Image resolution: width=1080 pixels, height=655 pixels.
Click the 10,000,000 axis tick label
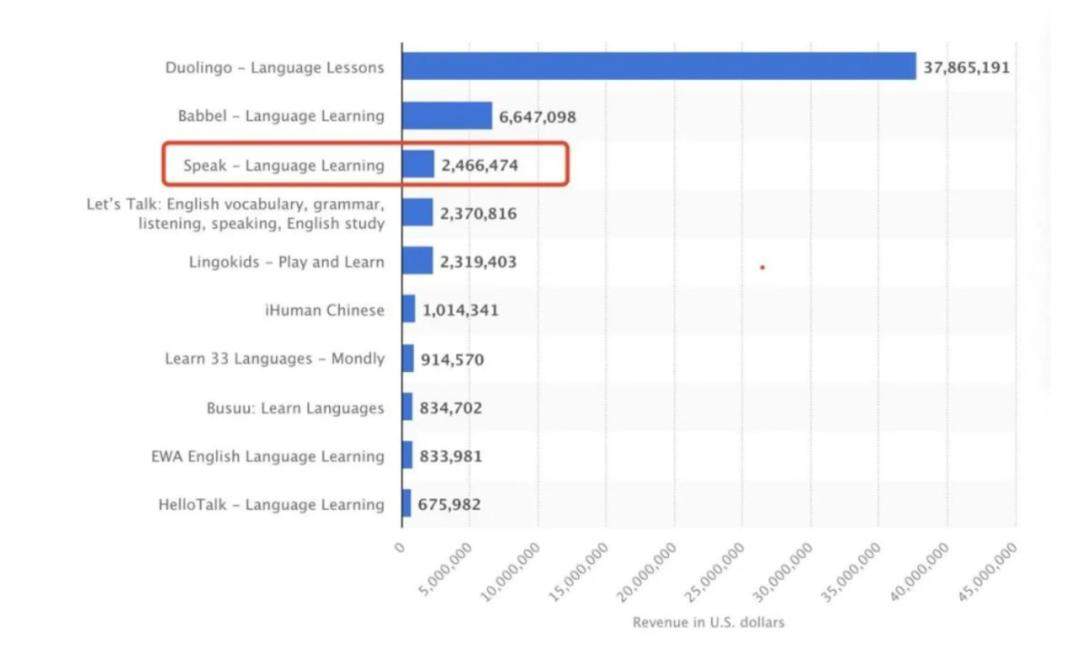pos(510,572)
